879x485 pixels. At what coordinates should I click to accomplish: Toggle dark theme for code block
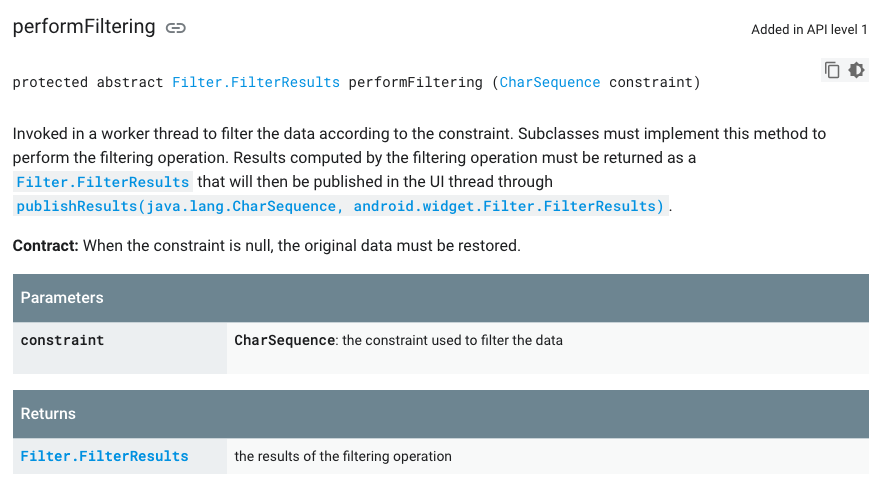click(856, 70)
